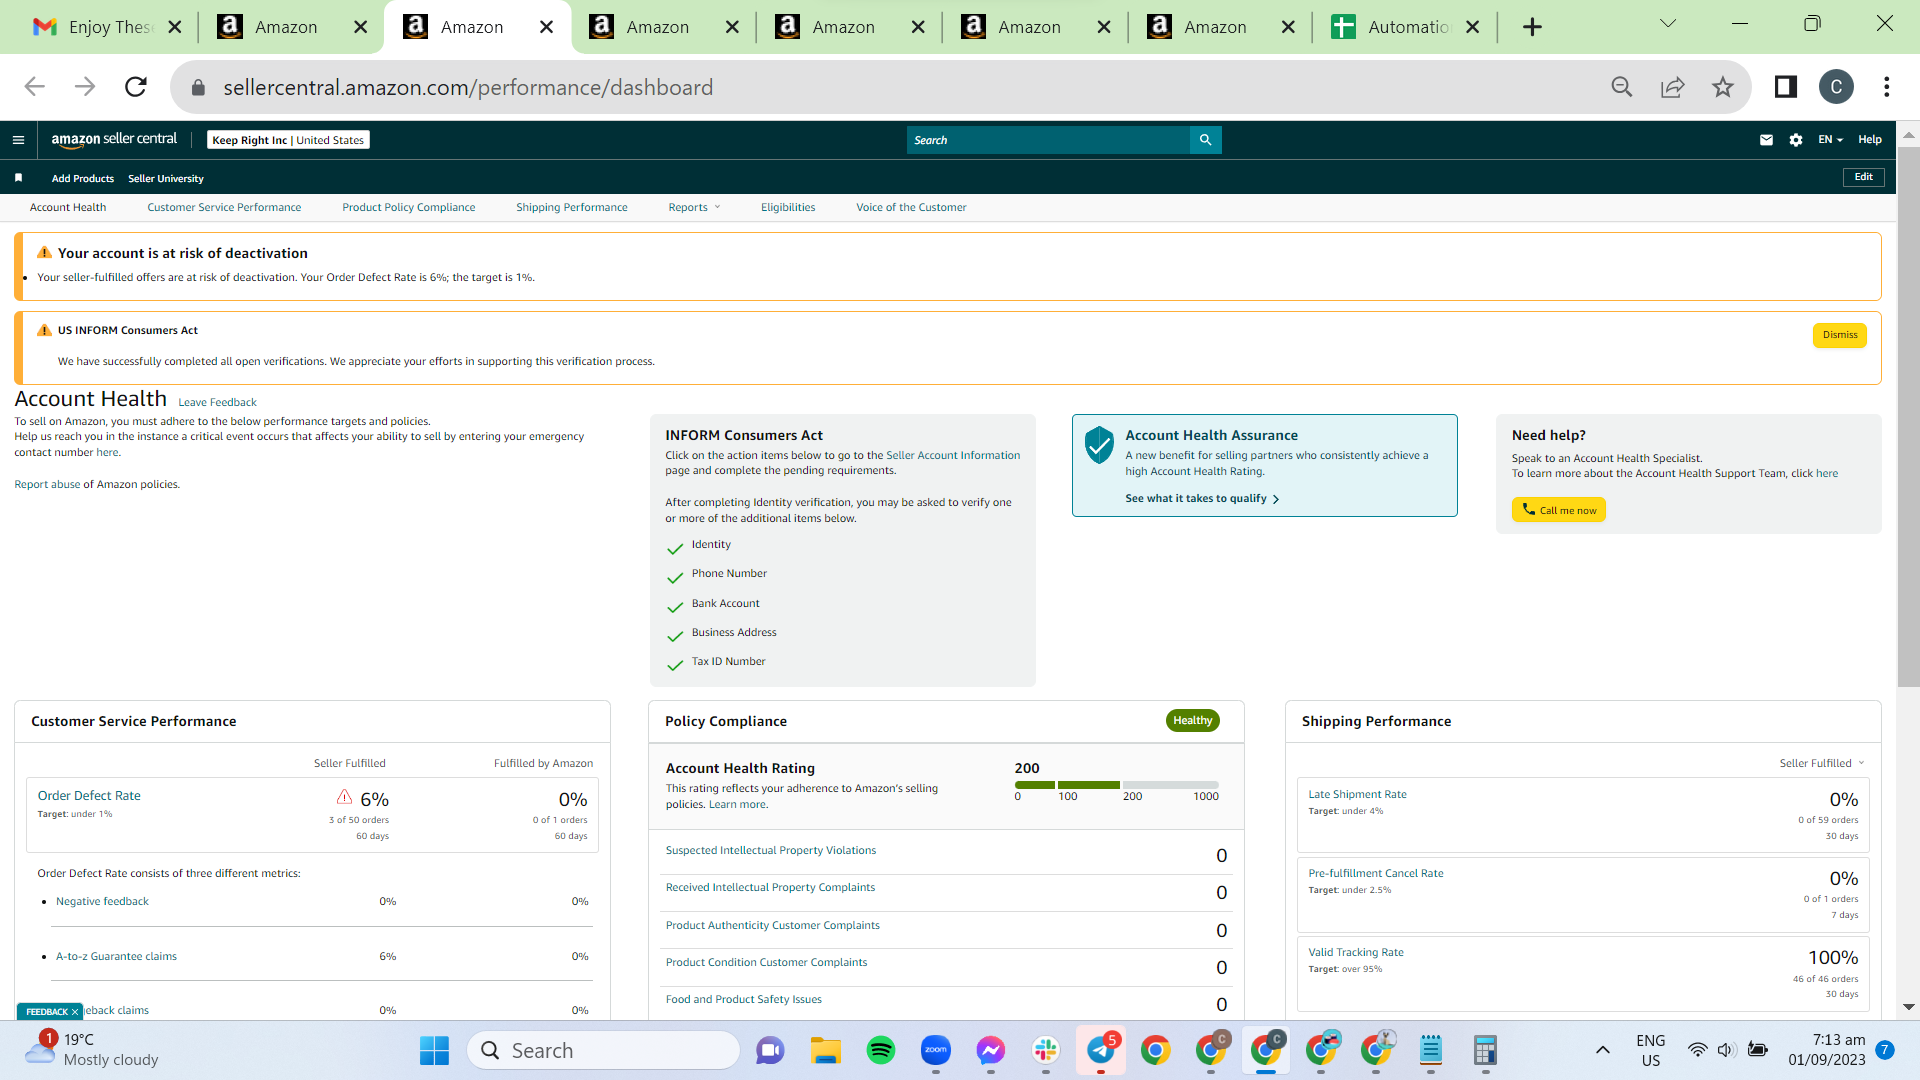Dismiss the US INFORM Consumers Act notice

pos(1840,335)
